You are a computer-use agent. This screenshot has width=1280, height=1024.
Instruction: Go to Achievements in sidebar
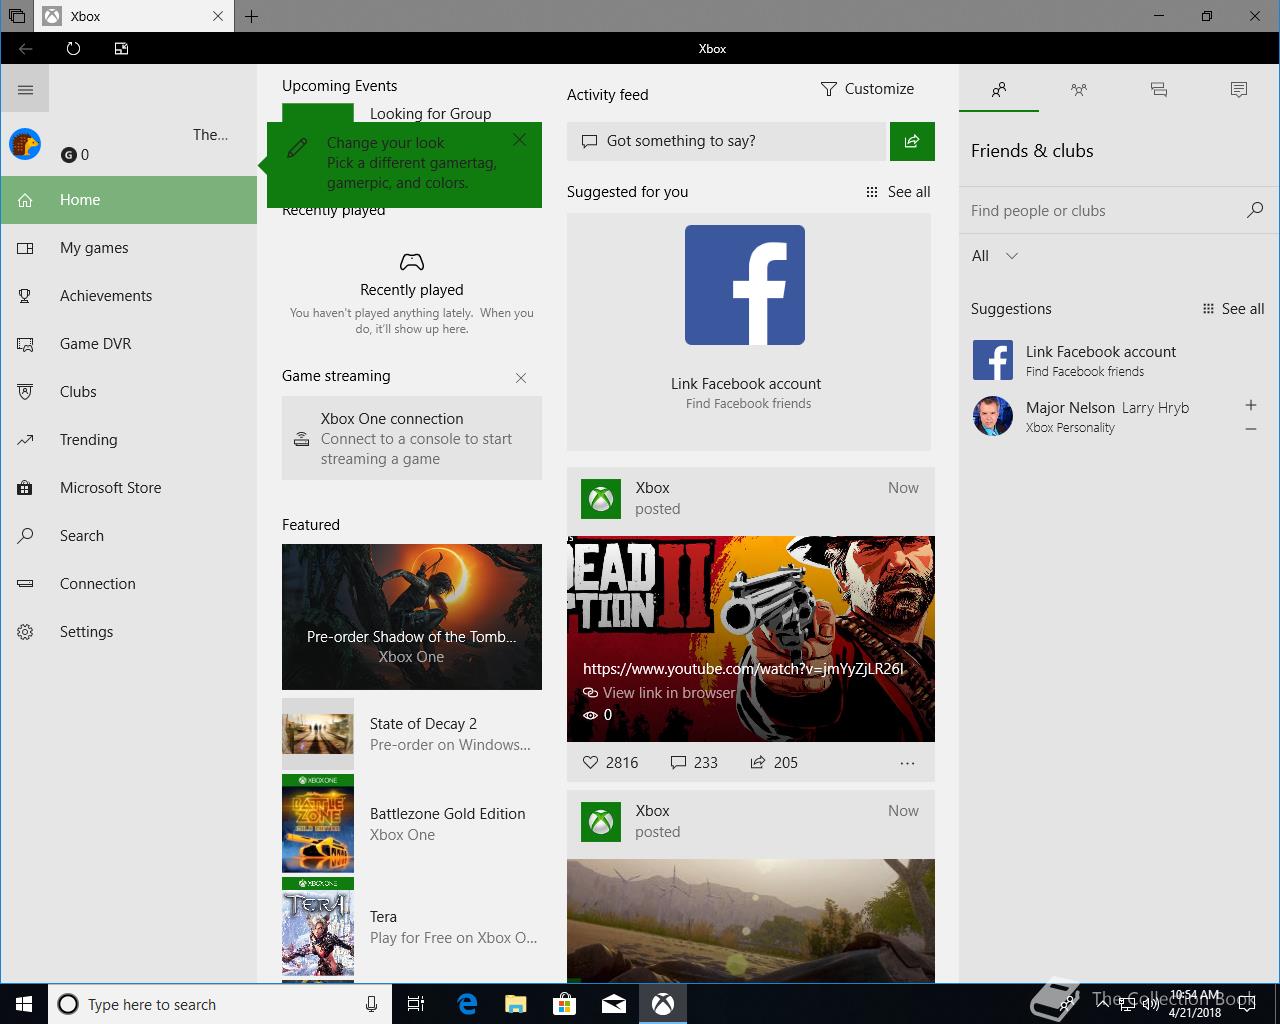click(106, 296)
